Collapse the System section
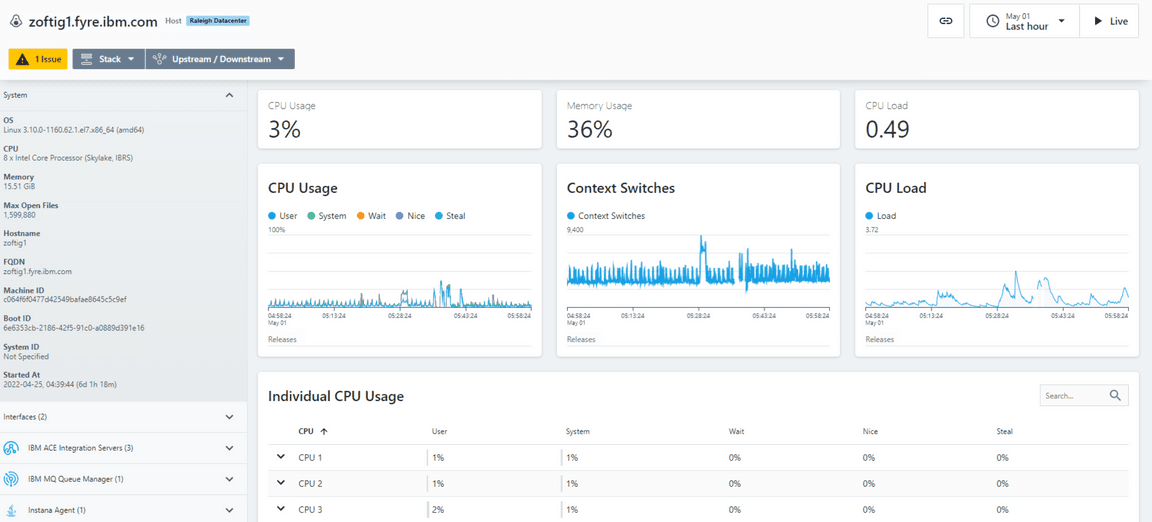 point(229,95)
